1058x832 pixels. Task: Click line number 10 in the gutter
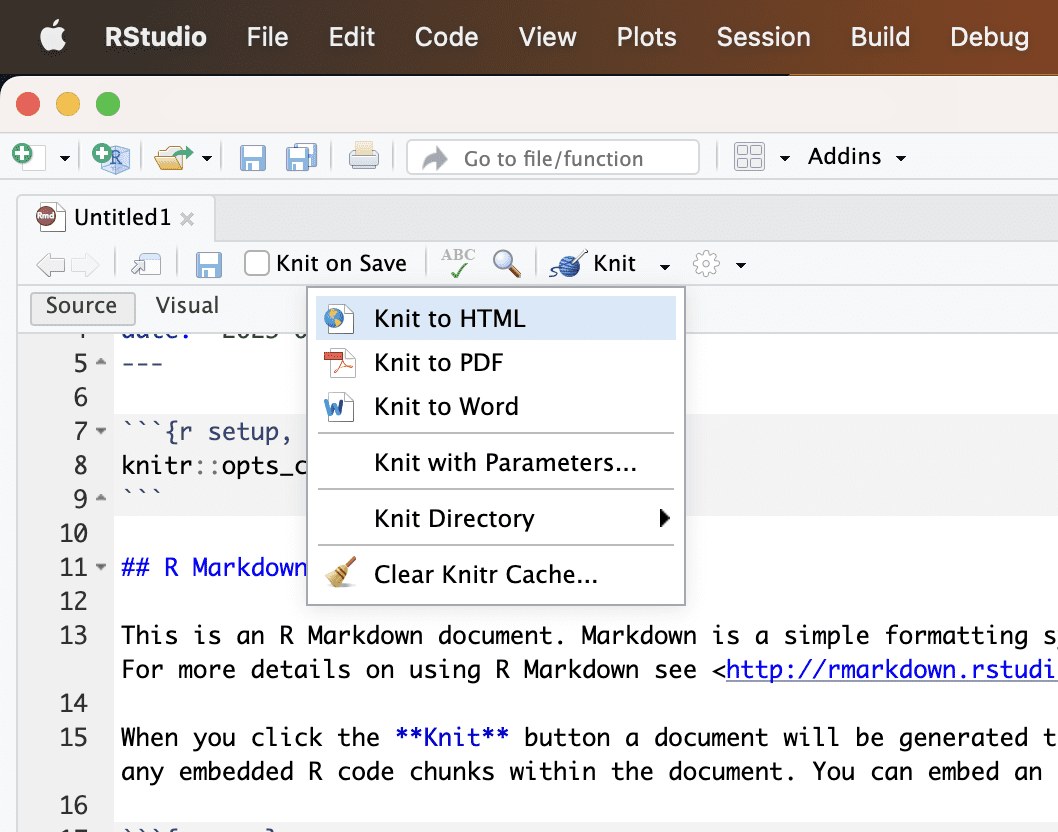coord(74,533)
